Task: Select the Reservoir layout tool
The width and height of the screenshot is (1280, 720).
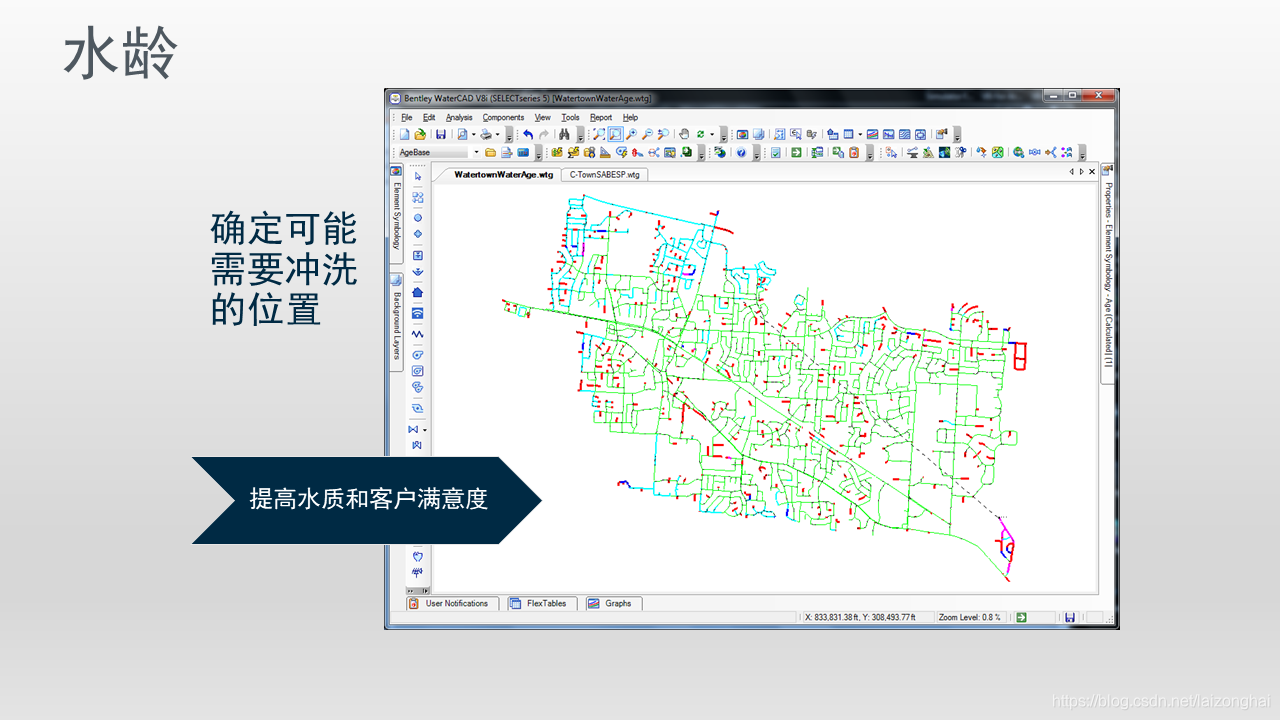Action: point(418,272)
